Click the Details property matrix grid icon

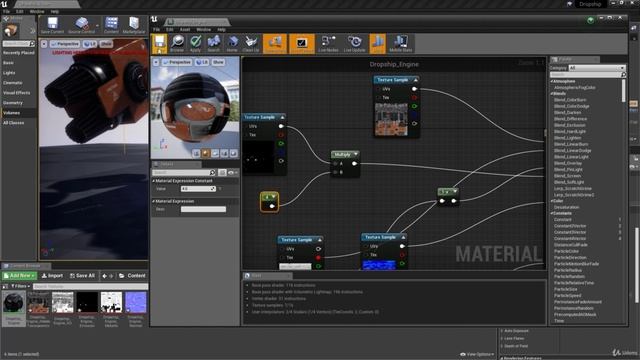[222, 173]
